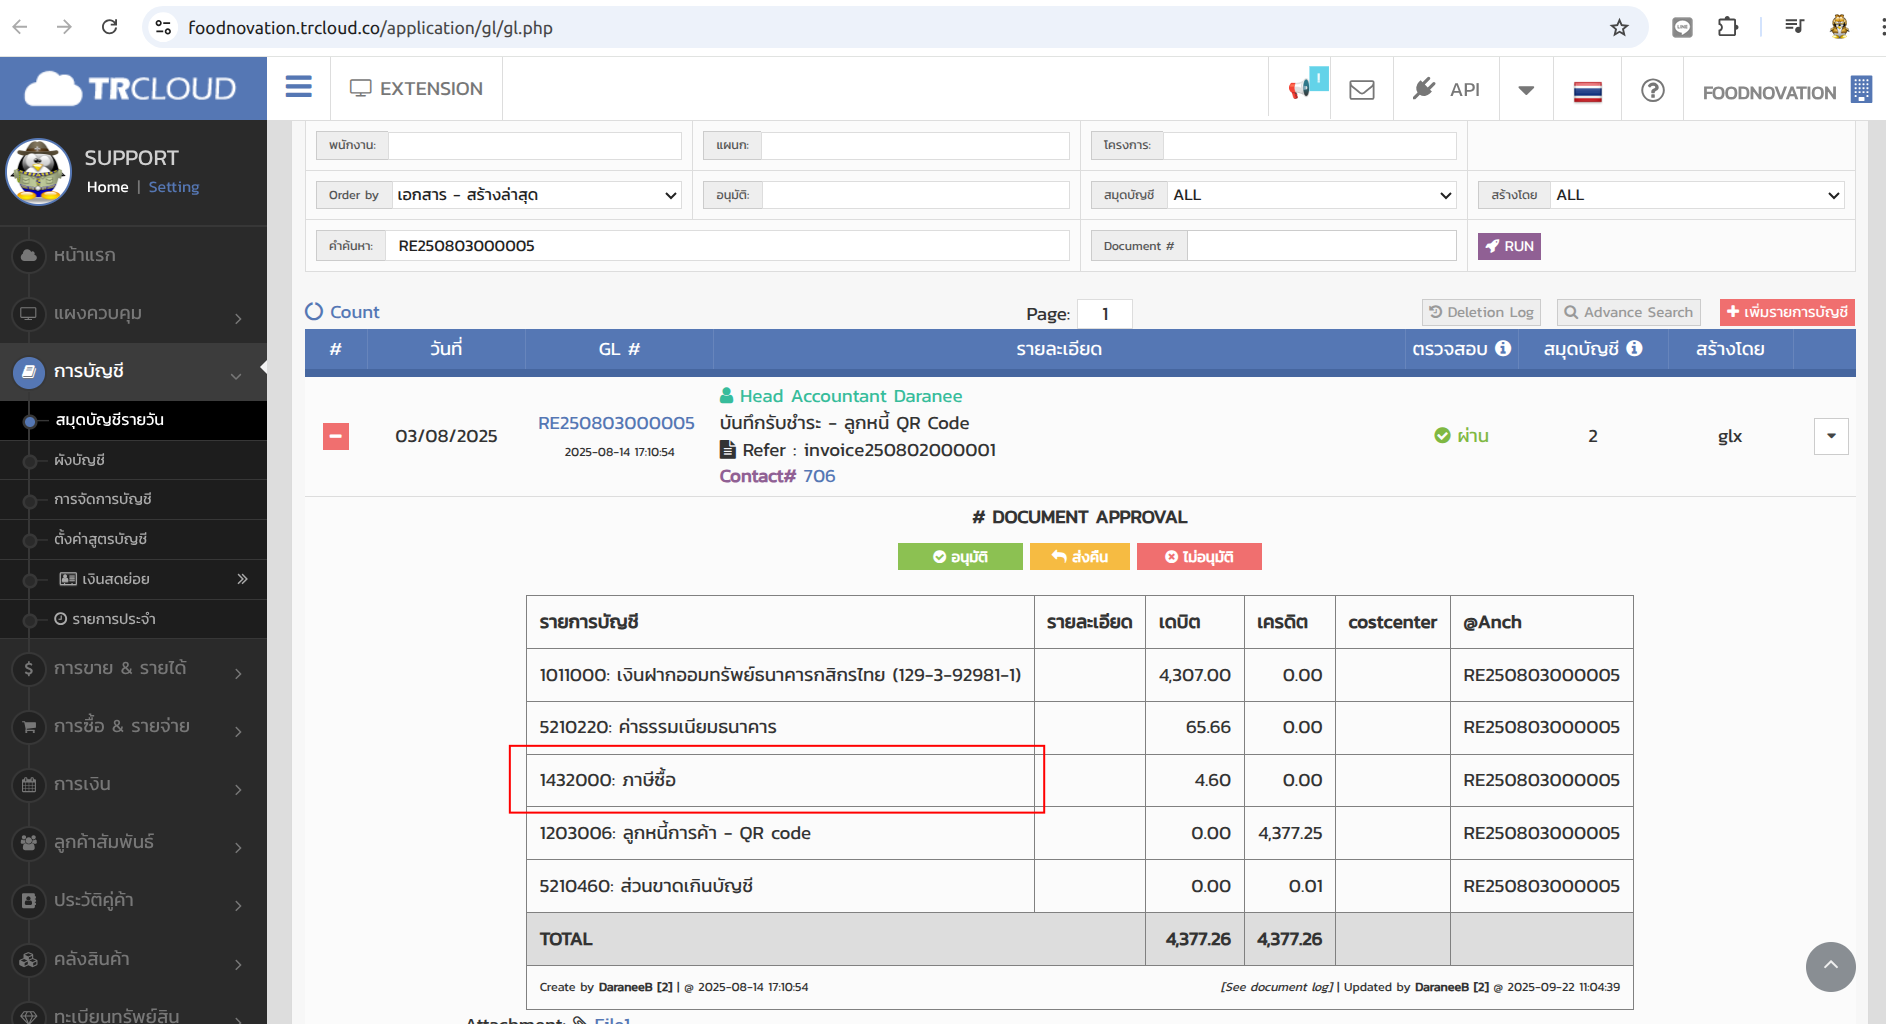This screenshot has width=1886, height=1024.
Task: Click the Thai flag language icon
Action: (x=1587, y=91)
